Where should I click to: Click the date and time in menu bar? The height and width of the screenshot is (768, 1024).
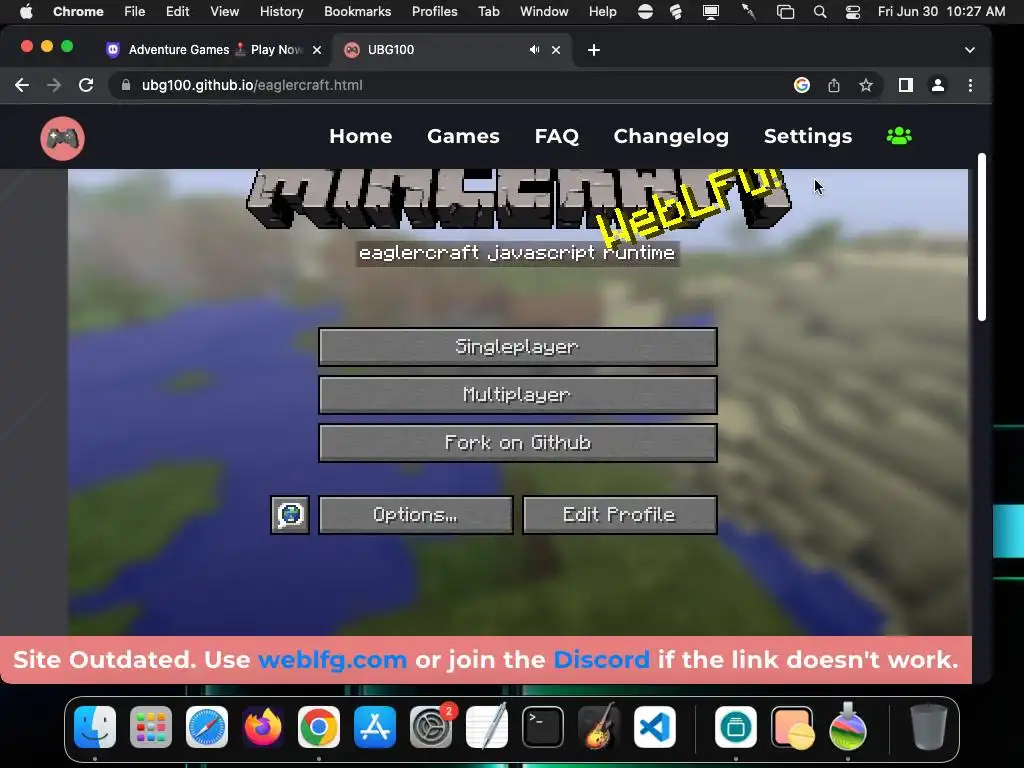pos(941,12)
